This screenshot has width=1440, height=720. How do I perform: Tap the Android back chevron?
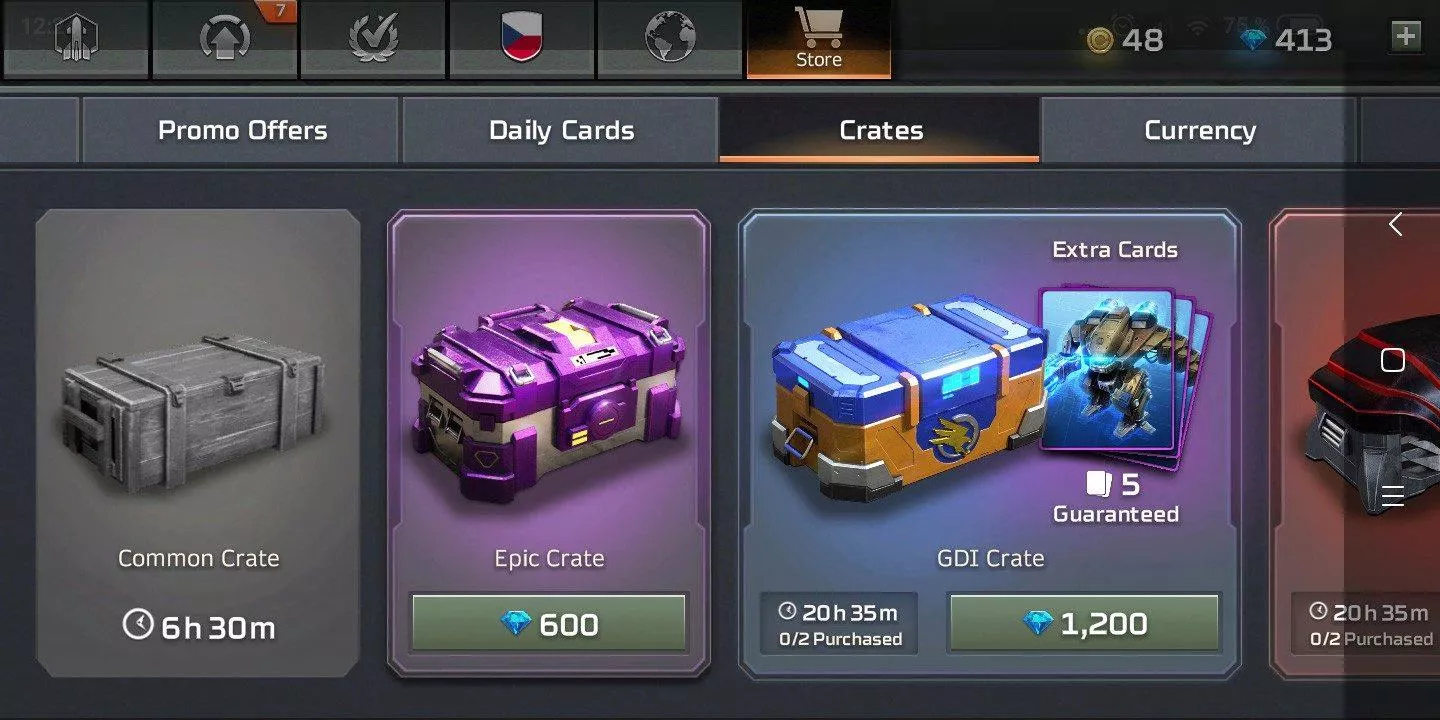point(1395,225)
